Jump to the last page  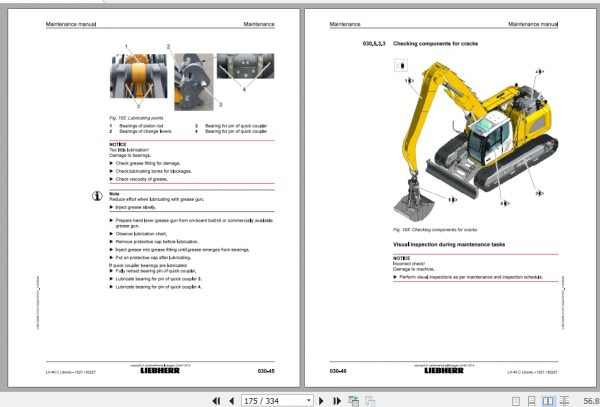(x=337, y=400)
